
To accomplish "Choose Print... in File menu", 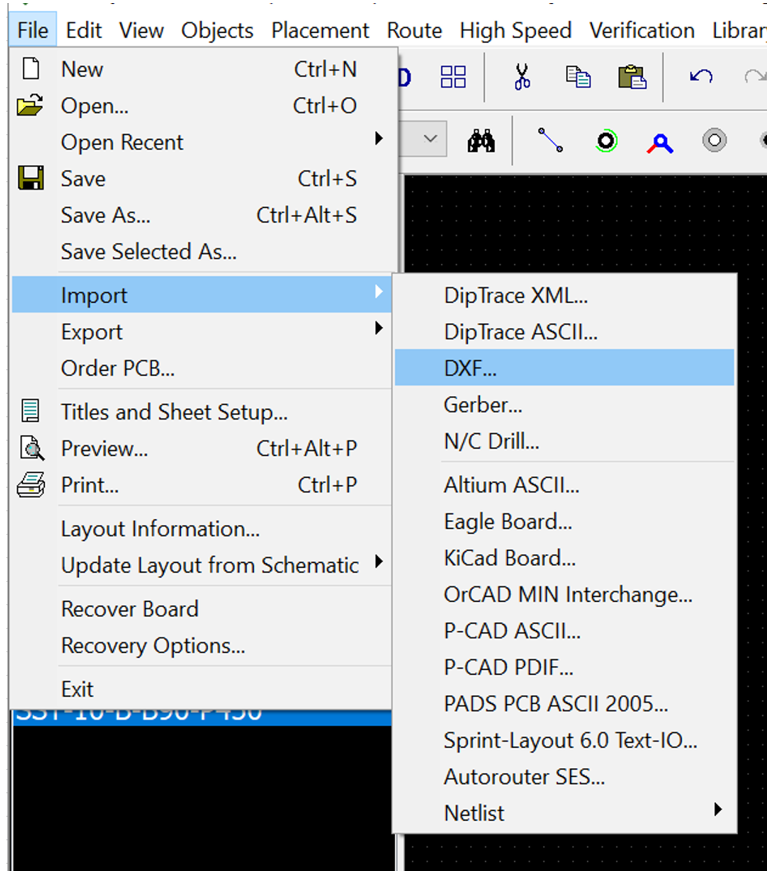I will pos(202,485).
